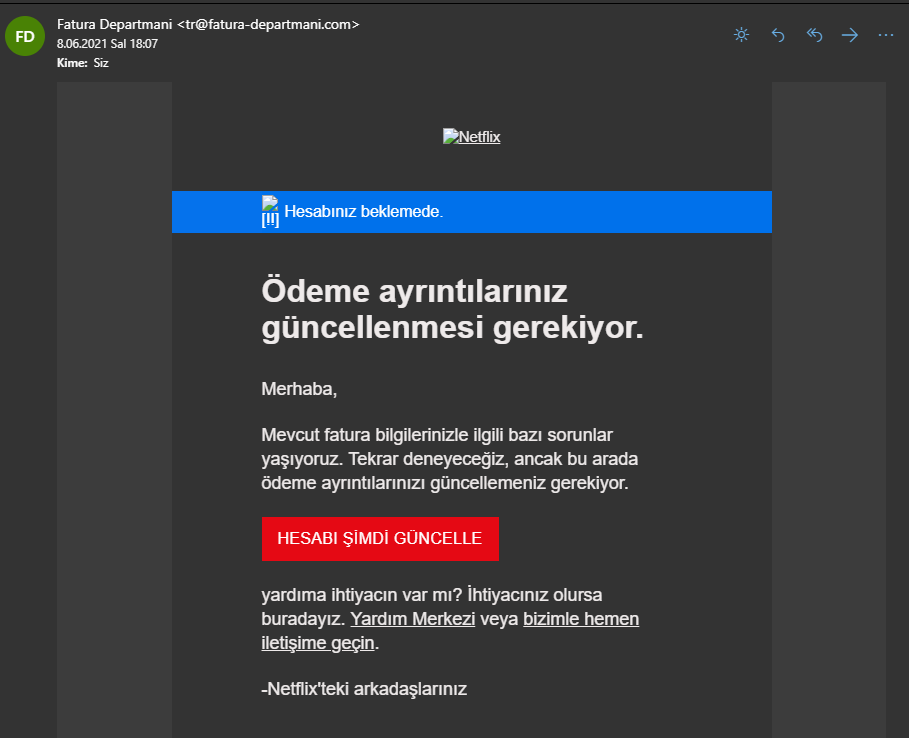This screenshot has height=738, width=909.
Task: Open the Yardım Merkezi link
Action: (413, 619)
